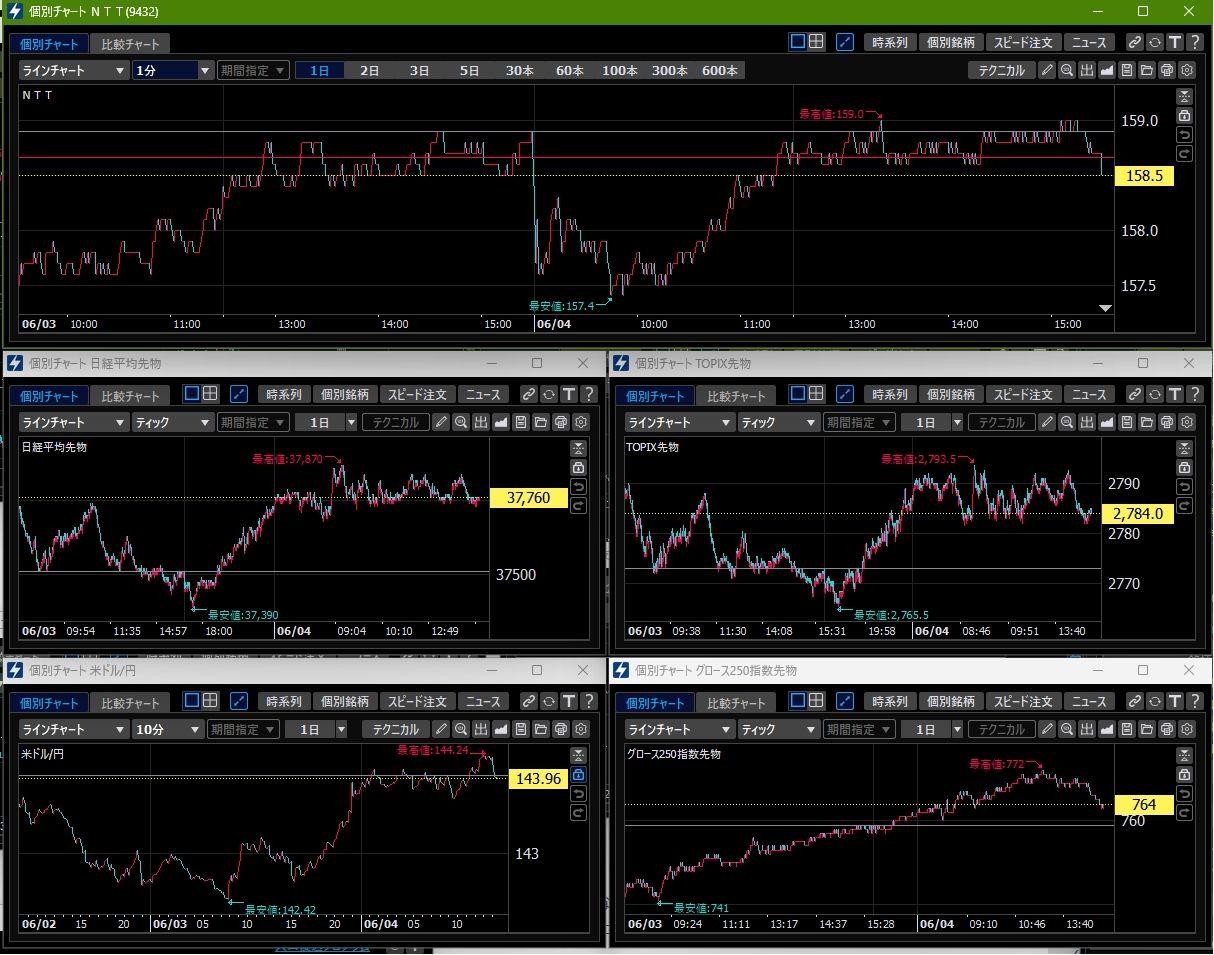This screenshot has width=1214, height=955.
Task: Open settings gear in the TOPIX先物 chart
Action: [1187, 422]
